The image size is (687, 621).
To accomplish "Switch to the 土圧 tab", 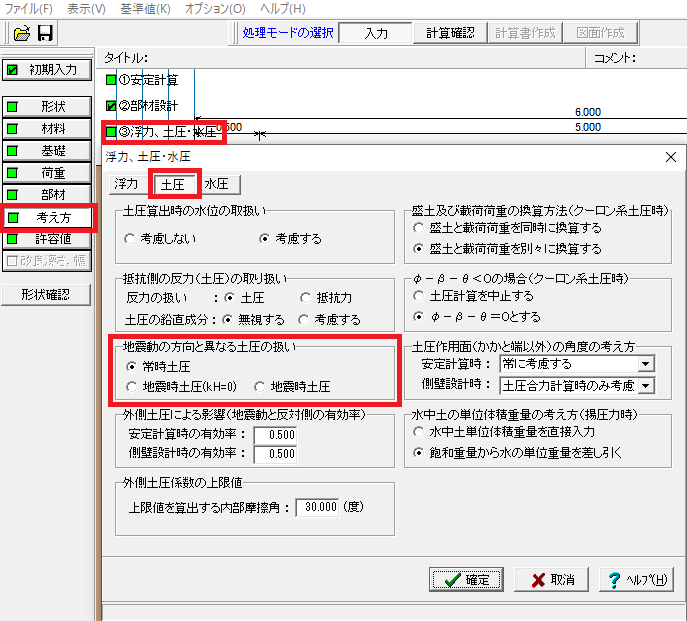I will (x=173, y=185).
